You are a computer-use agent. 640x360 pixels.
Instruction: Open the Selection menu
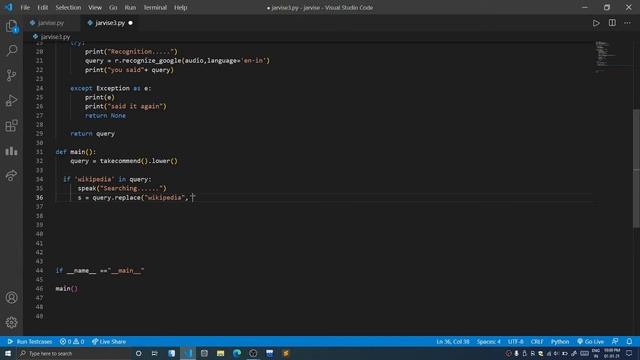pyautogui.click(x=68, y=7)
